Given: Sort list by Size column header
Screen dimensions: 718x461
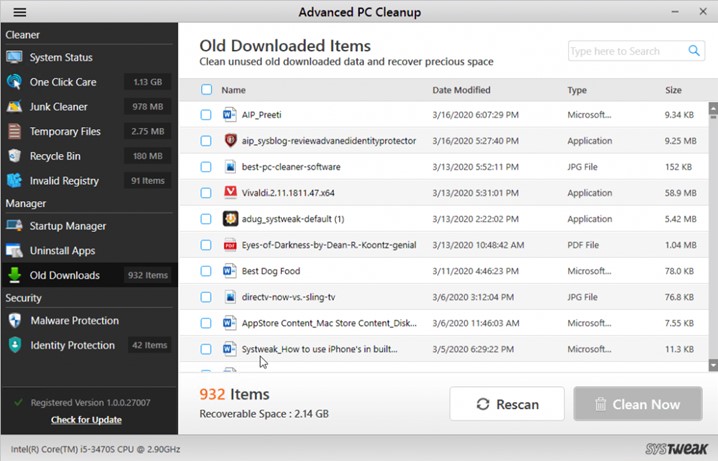Looking at the screenshot, I should pyautogui.click(x=673, y=90).
